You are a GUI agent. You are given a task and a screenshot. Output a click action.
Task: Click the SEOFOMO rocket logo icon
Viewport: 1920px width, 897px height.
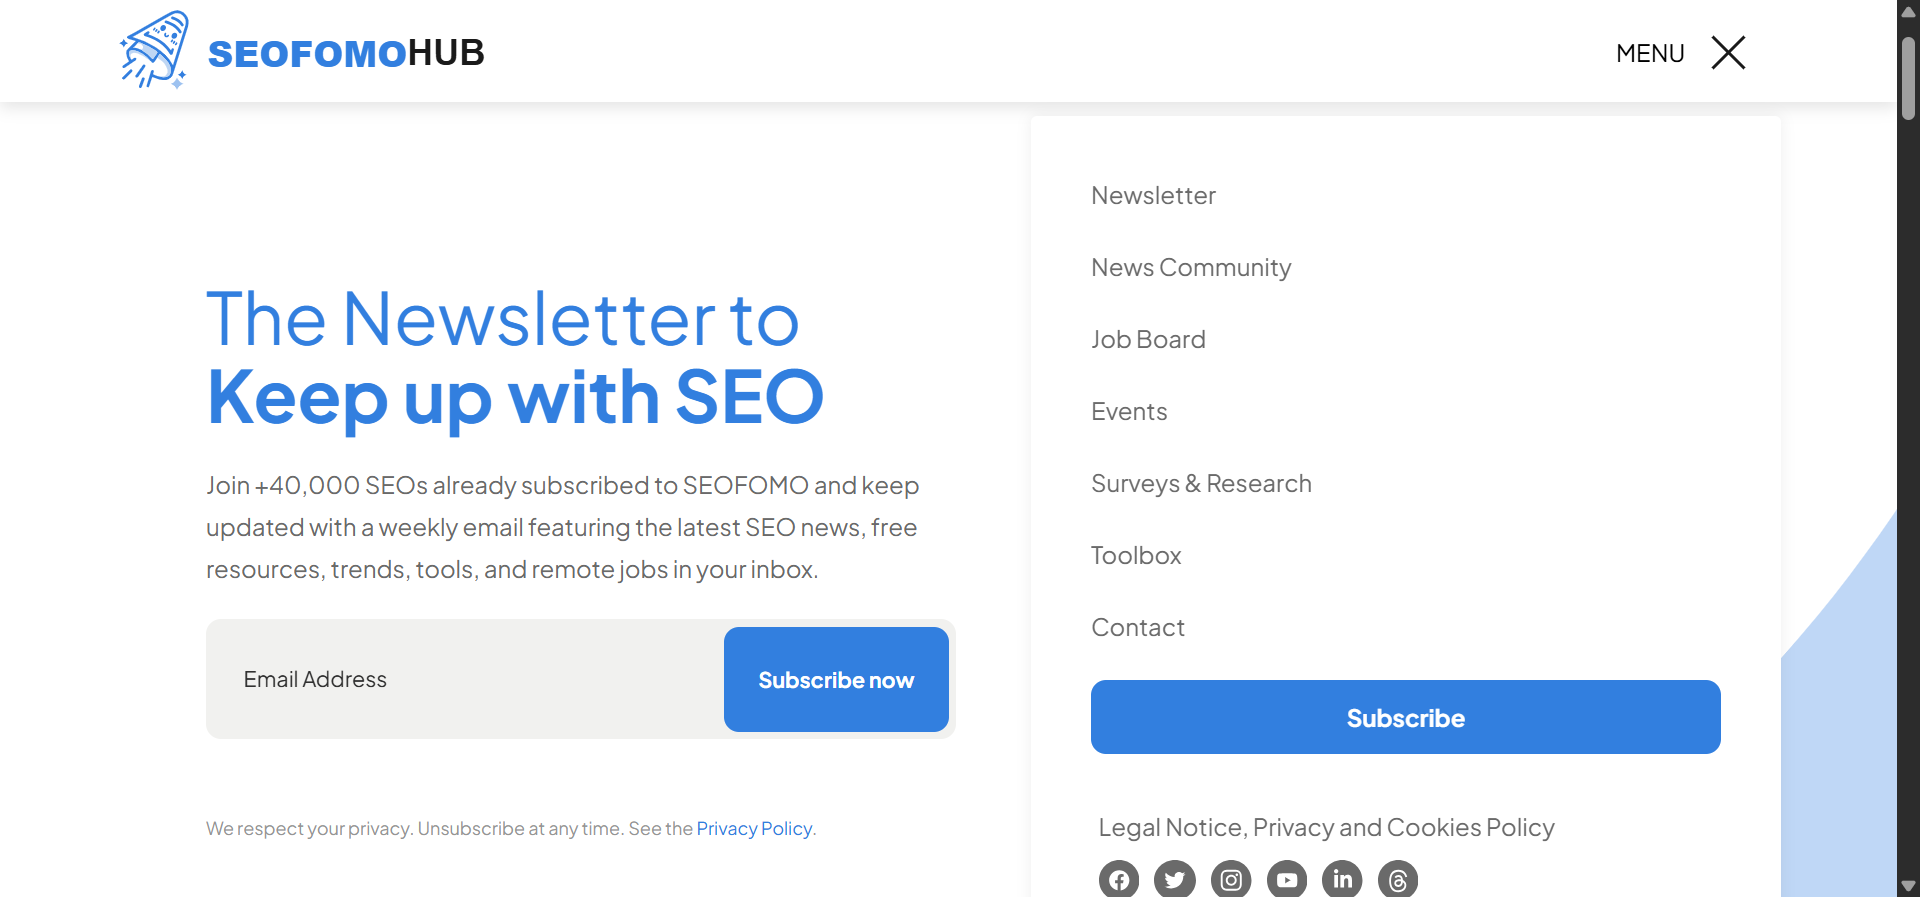(154, 49)
